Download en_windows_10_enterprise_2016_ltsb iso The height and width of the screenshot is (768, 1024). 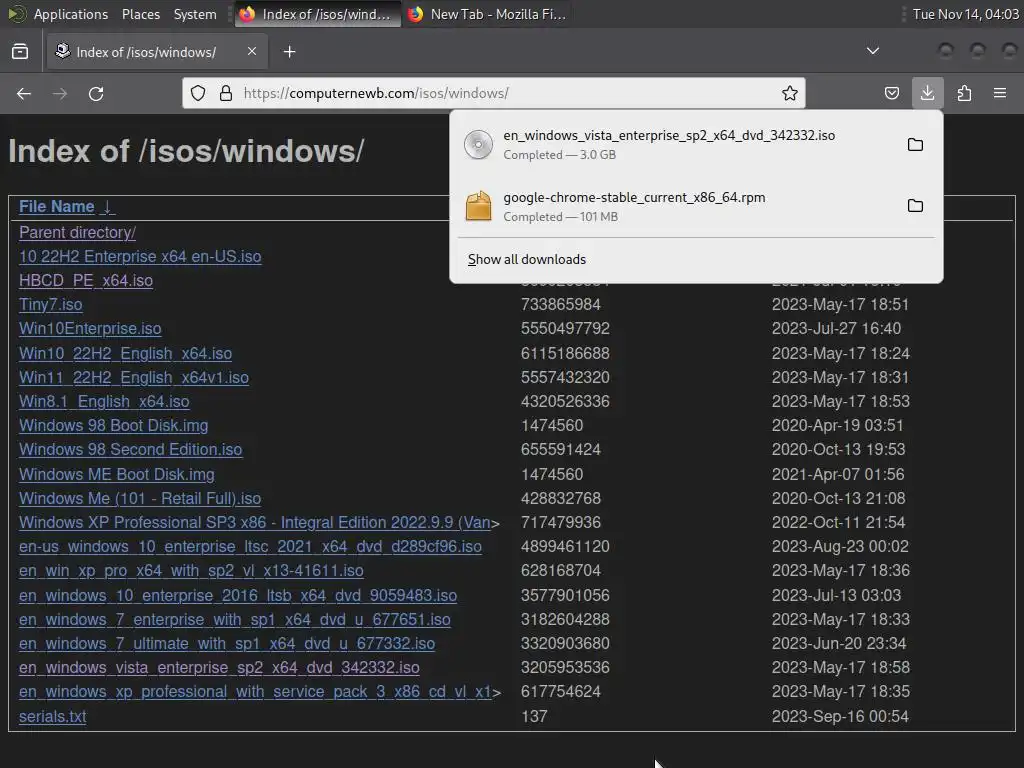tap(238, 596)
